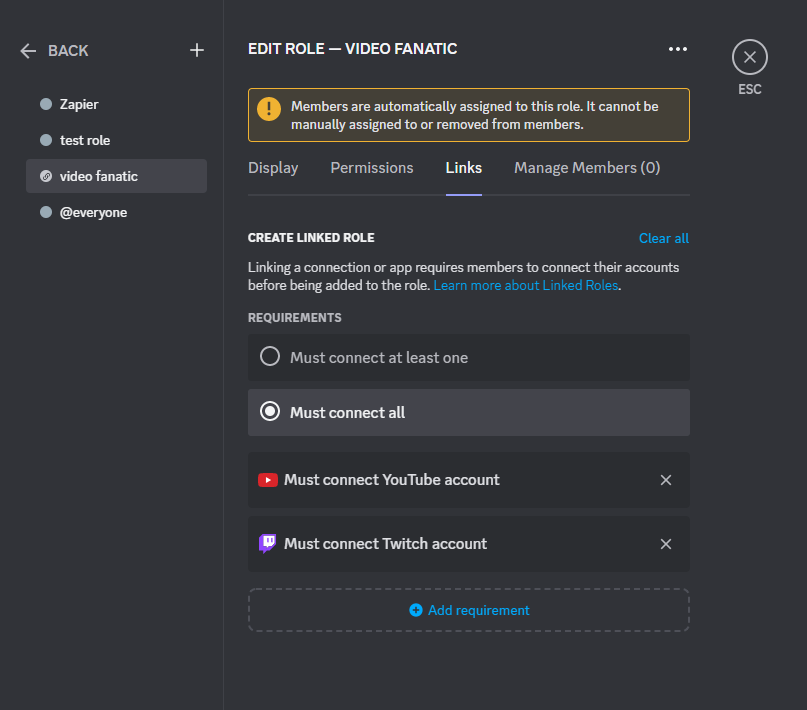Go to Manage Members tab
The width and height of the screenshot is (807, 710).
(587, 168)
